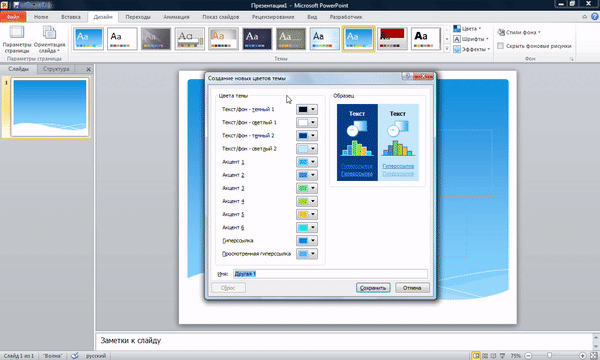Open the Шрифты theme fonts menu
The width and height of the screenshot is (600, 360).
(x=471, y=39)
